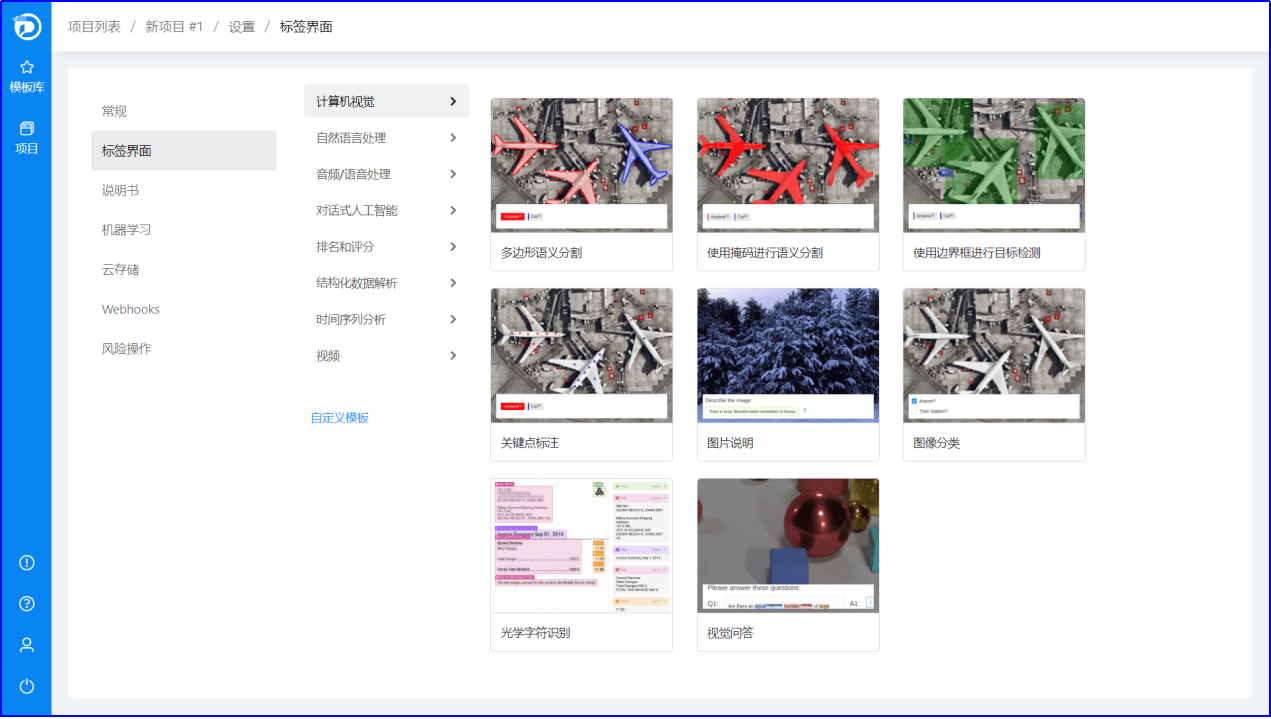Image resolution: width=1271 pixels, height=719 pixels.
Task: Open the Webhooks settings tab
Action: click(183, 309)
